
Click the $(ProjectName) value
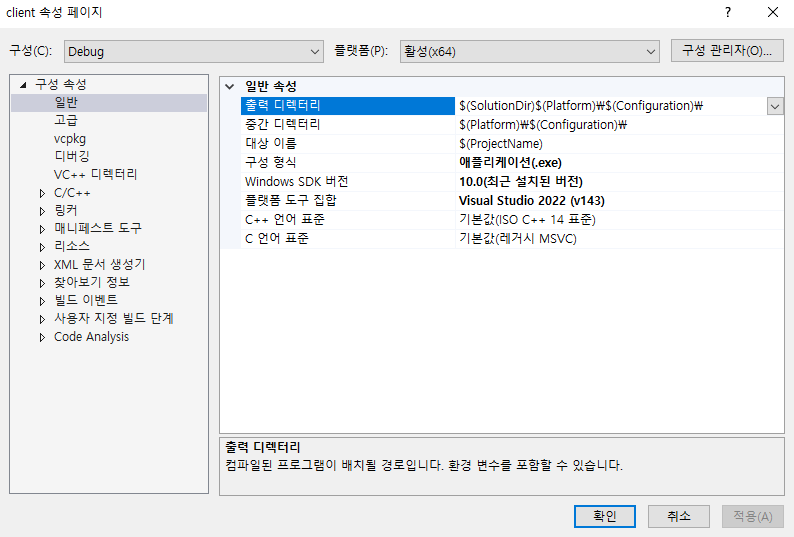click(x=501, y=144)
